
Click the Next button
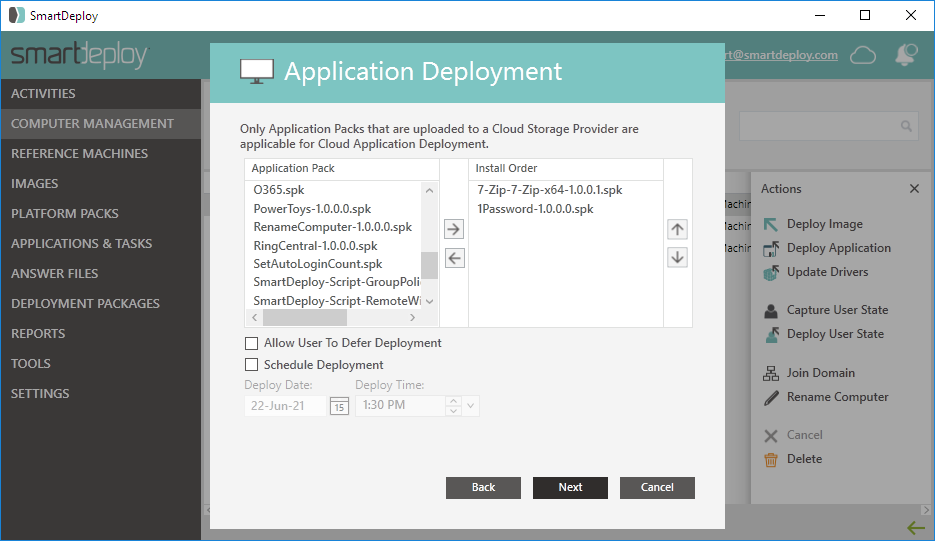click(x=570, y=487)
